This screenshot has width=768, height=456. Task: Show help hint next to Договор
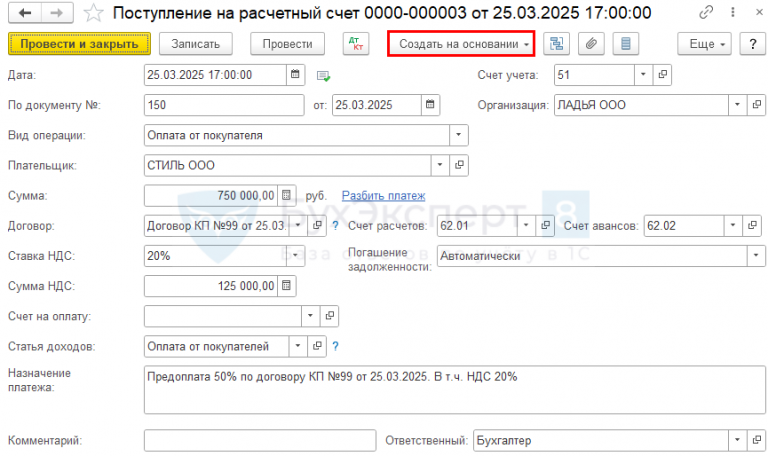click(x=336, y=226)
